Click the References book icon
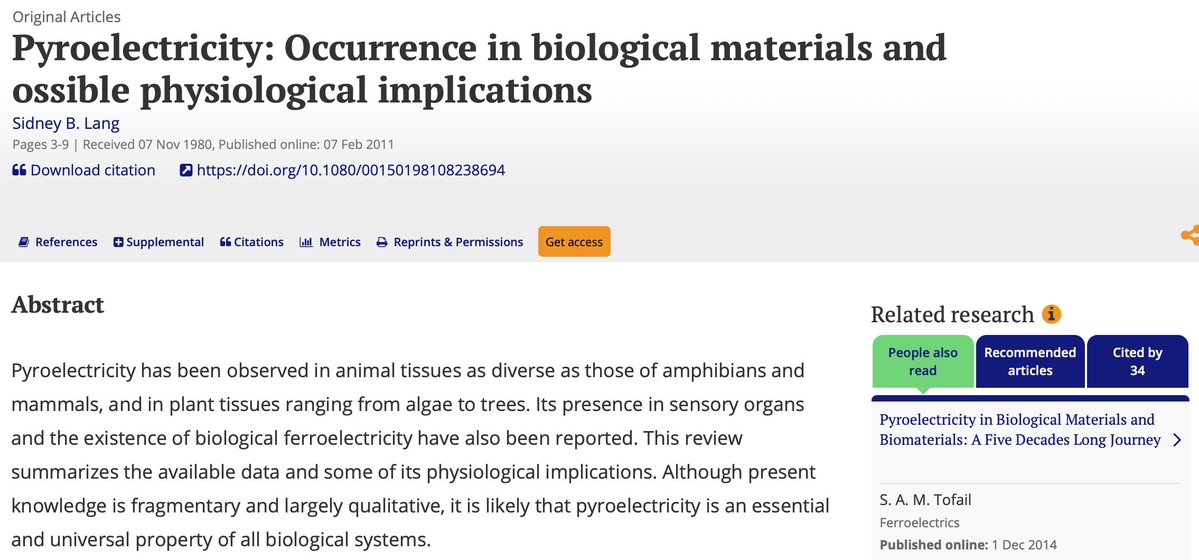 (24, 242)
